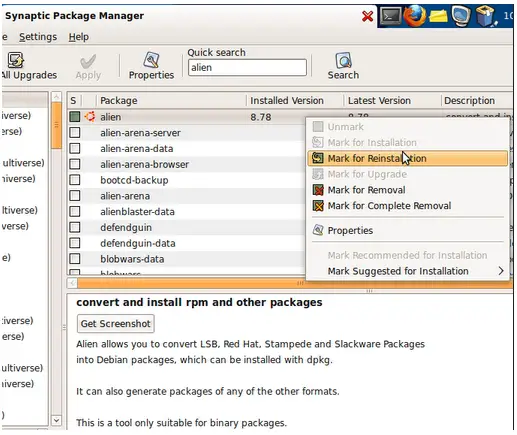Image resolution: width=517 pixels, height=435 pixels.
Task: Select Properties in the context menu
Action: point(407,230)
